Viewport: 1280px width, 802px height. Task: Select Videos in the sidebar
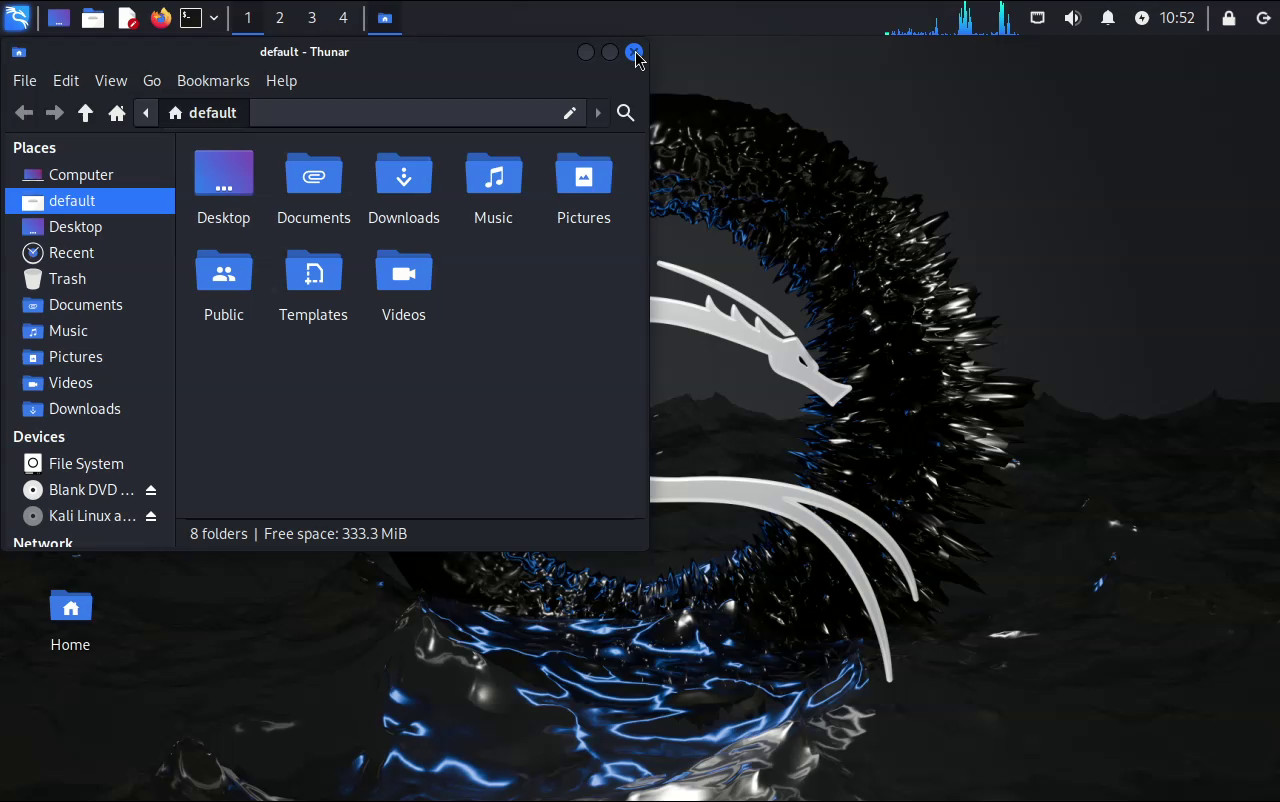coord(90,383)
